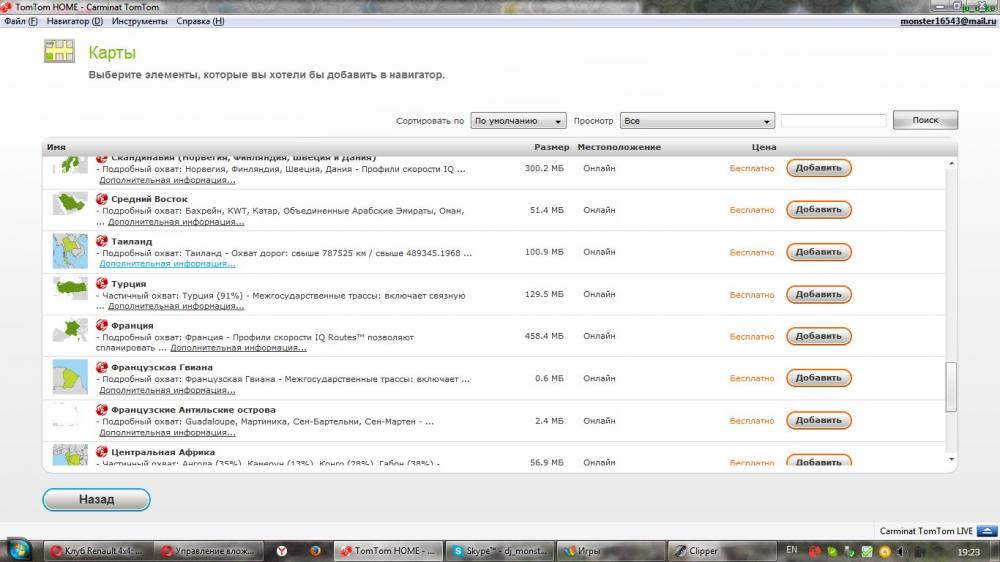Click the Центральная Африка map thumbnail
Screen dimensions: 1000x562
click(x=70, y=455)
